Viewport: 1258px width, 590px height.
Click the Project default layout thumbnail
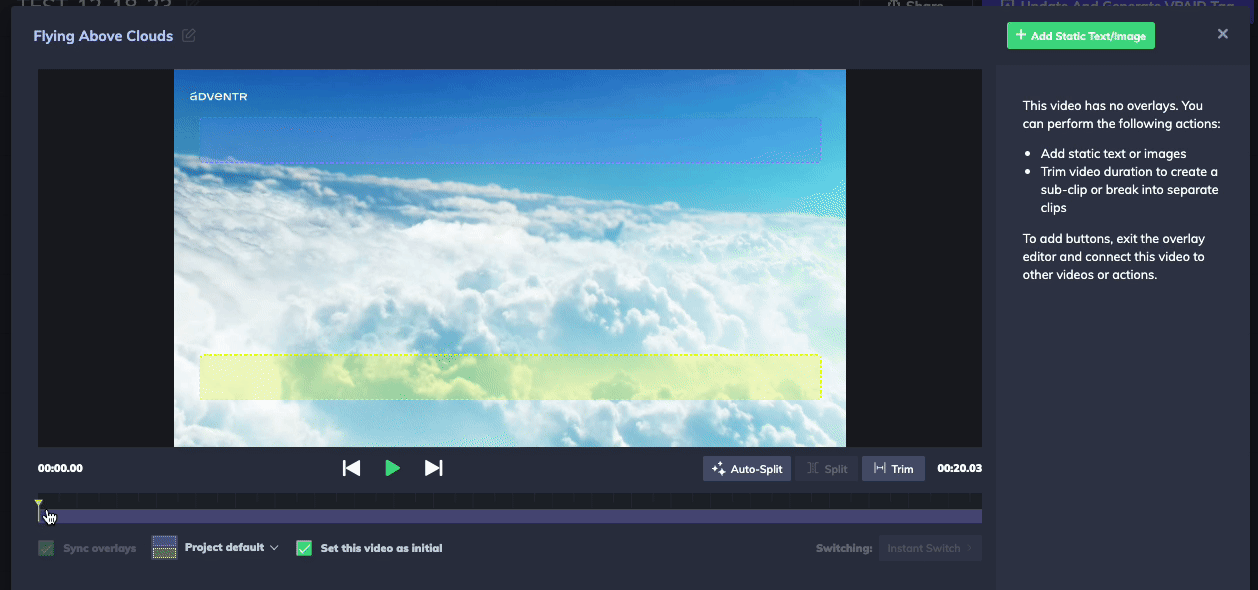(x=164, y=547)
